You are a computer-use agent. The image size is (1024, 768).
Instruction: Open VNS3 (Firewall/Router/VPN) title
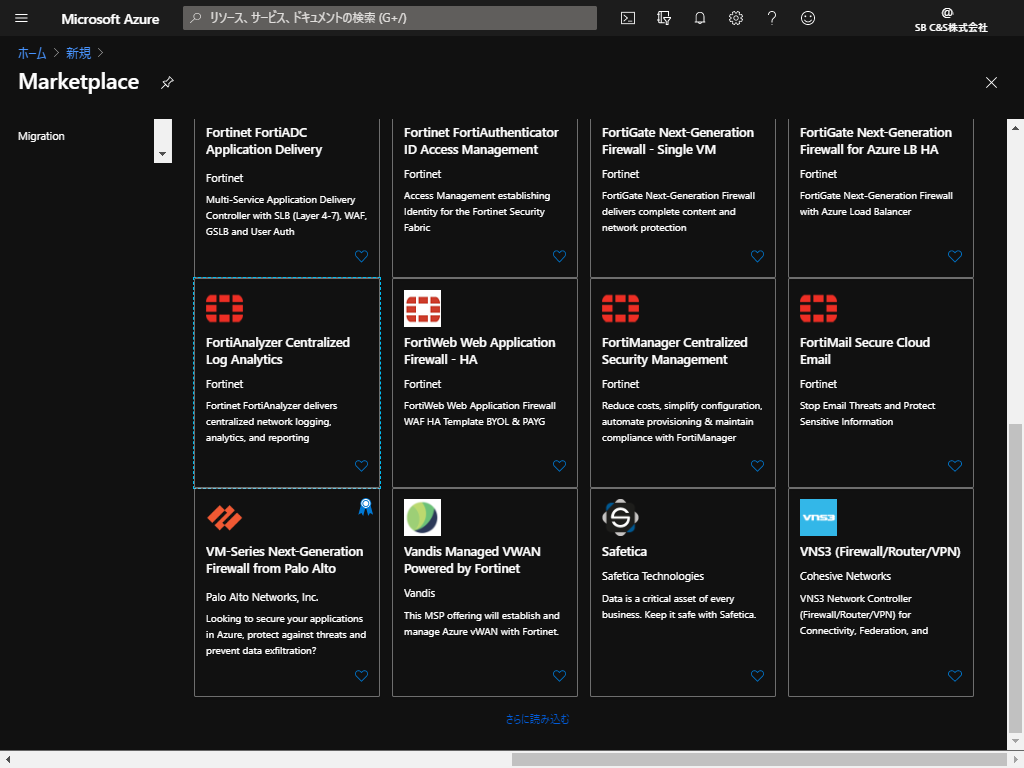pyautogui.click(x=880, y=552)
